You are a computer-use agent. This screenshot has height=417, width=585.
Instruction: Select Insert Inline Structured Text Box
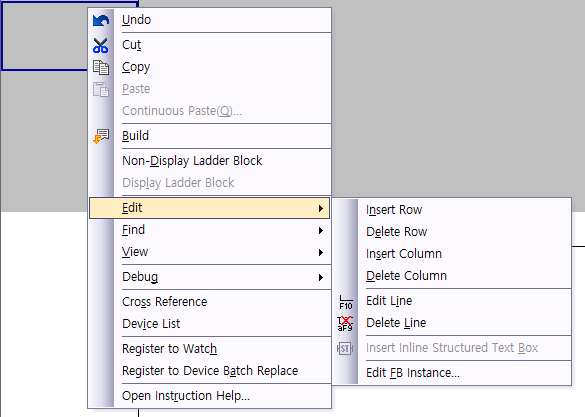pyautogui.click(x=452, y=348)
